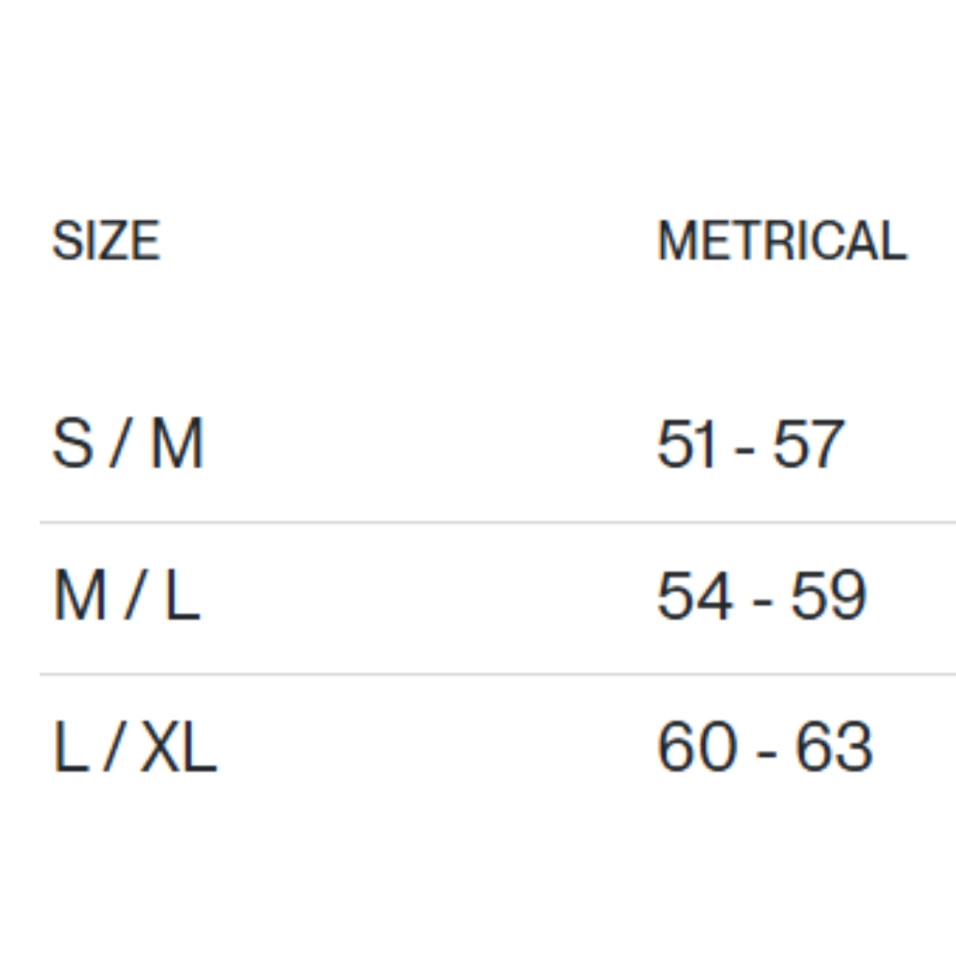Select the L / XL size label
Image resolution: width=956 pixels, height=956 pixels.
(x=134, y=749)
